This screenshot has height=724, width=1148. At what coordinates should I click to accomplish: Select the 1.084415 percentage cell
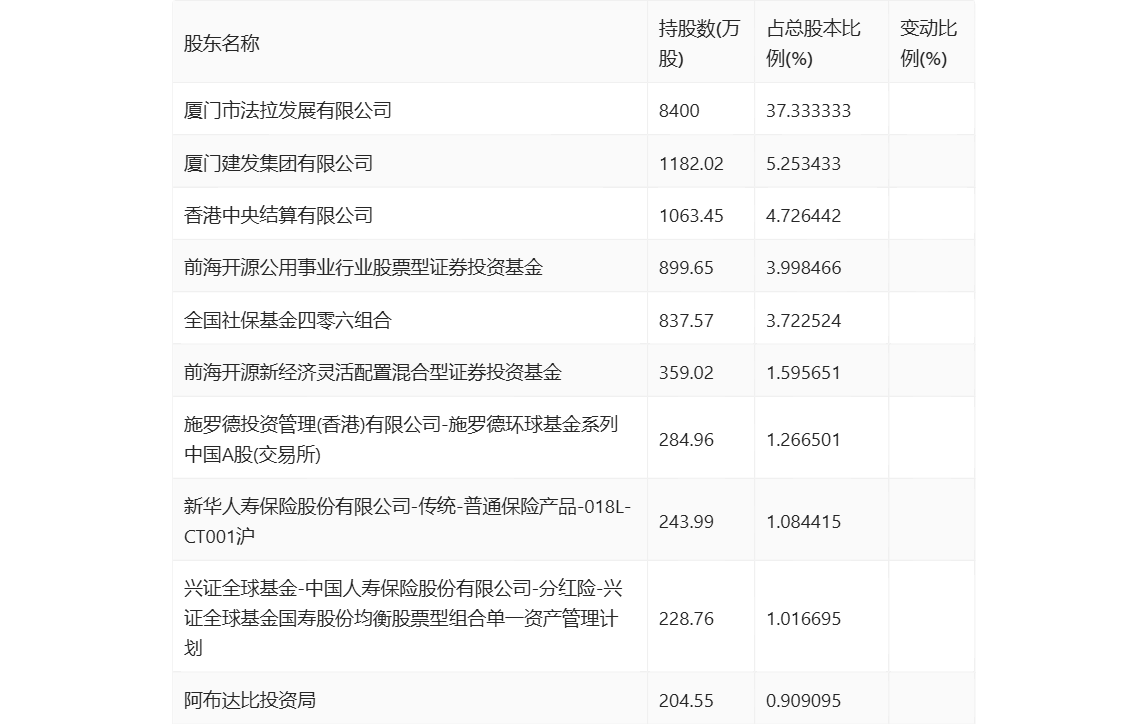point(803,521)
